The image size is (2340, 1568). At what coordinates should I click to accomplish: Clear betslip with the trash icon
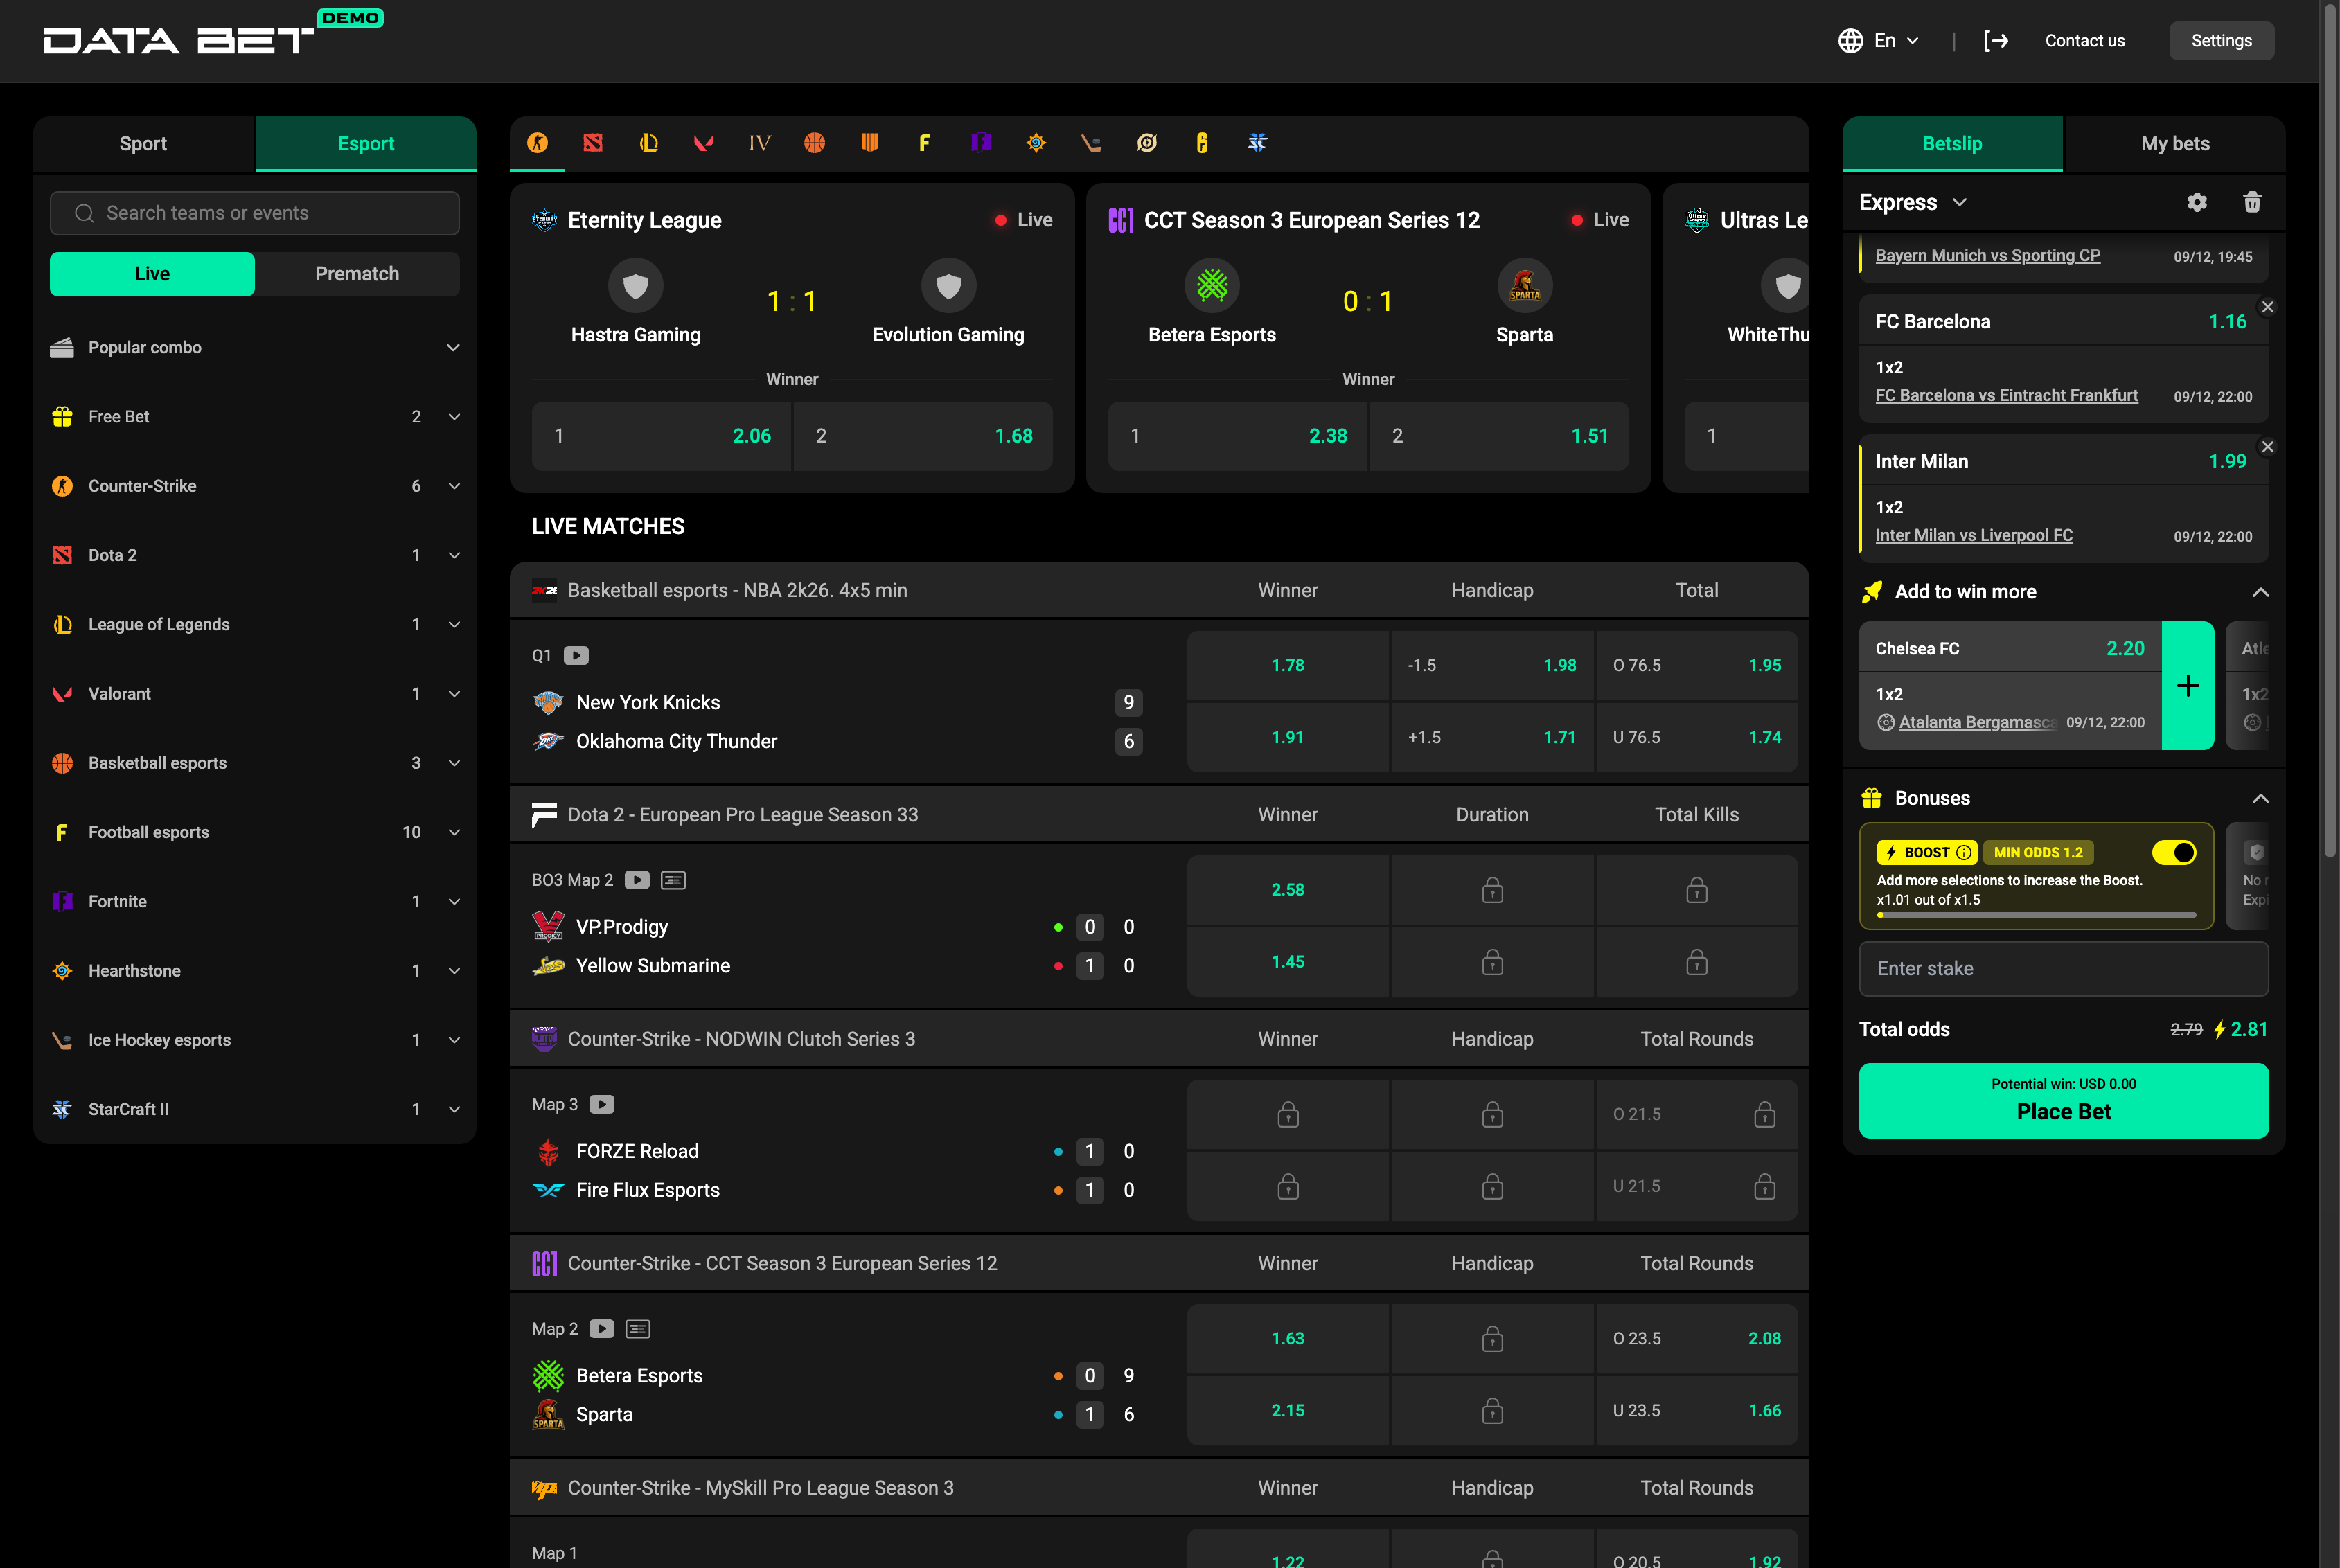(x=2252, y=203)
